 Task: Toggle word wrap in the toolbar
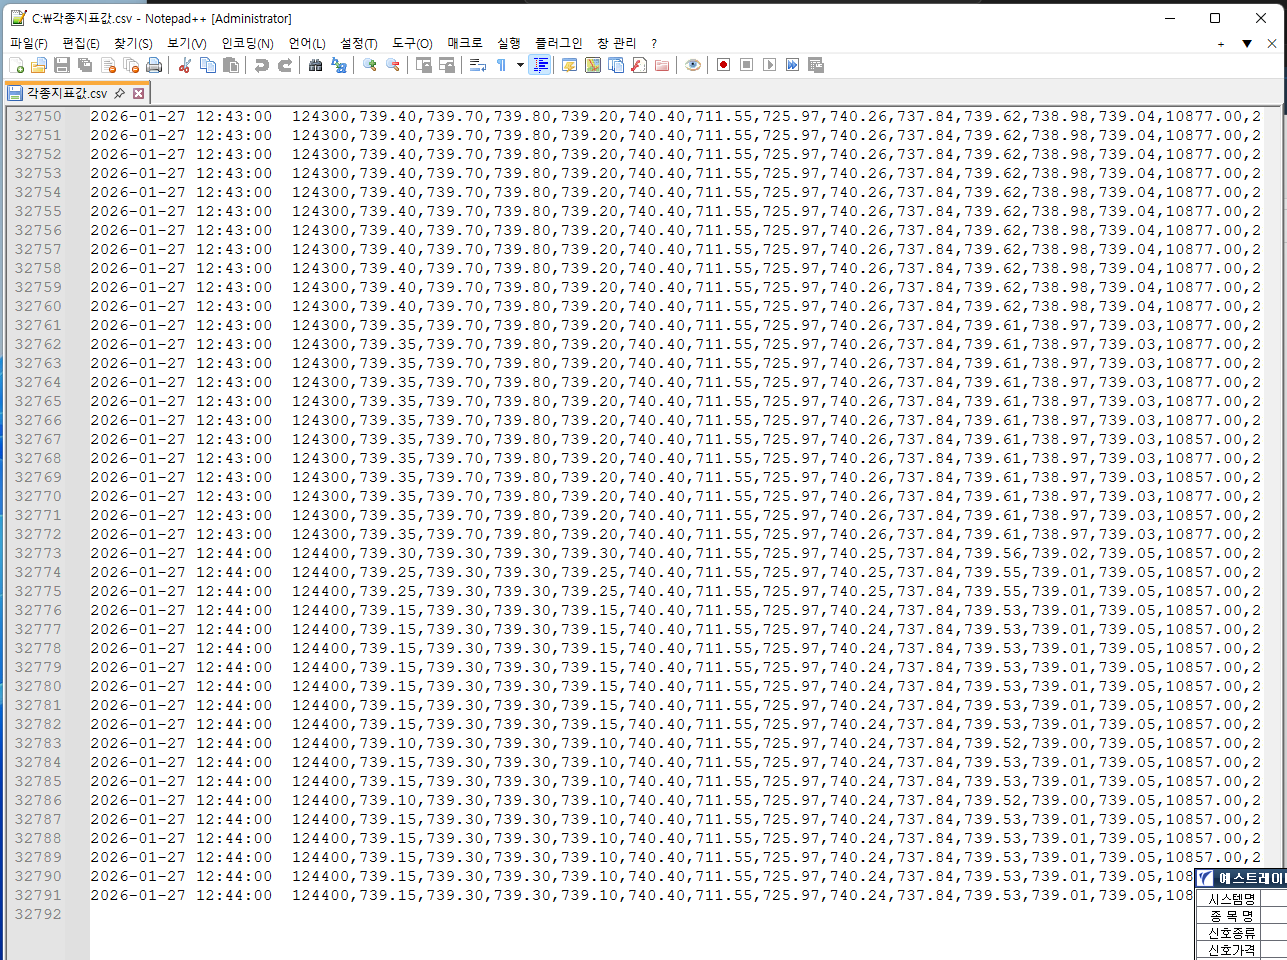point(478,65)
